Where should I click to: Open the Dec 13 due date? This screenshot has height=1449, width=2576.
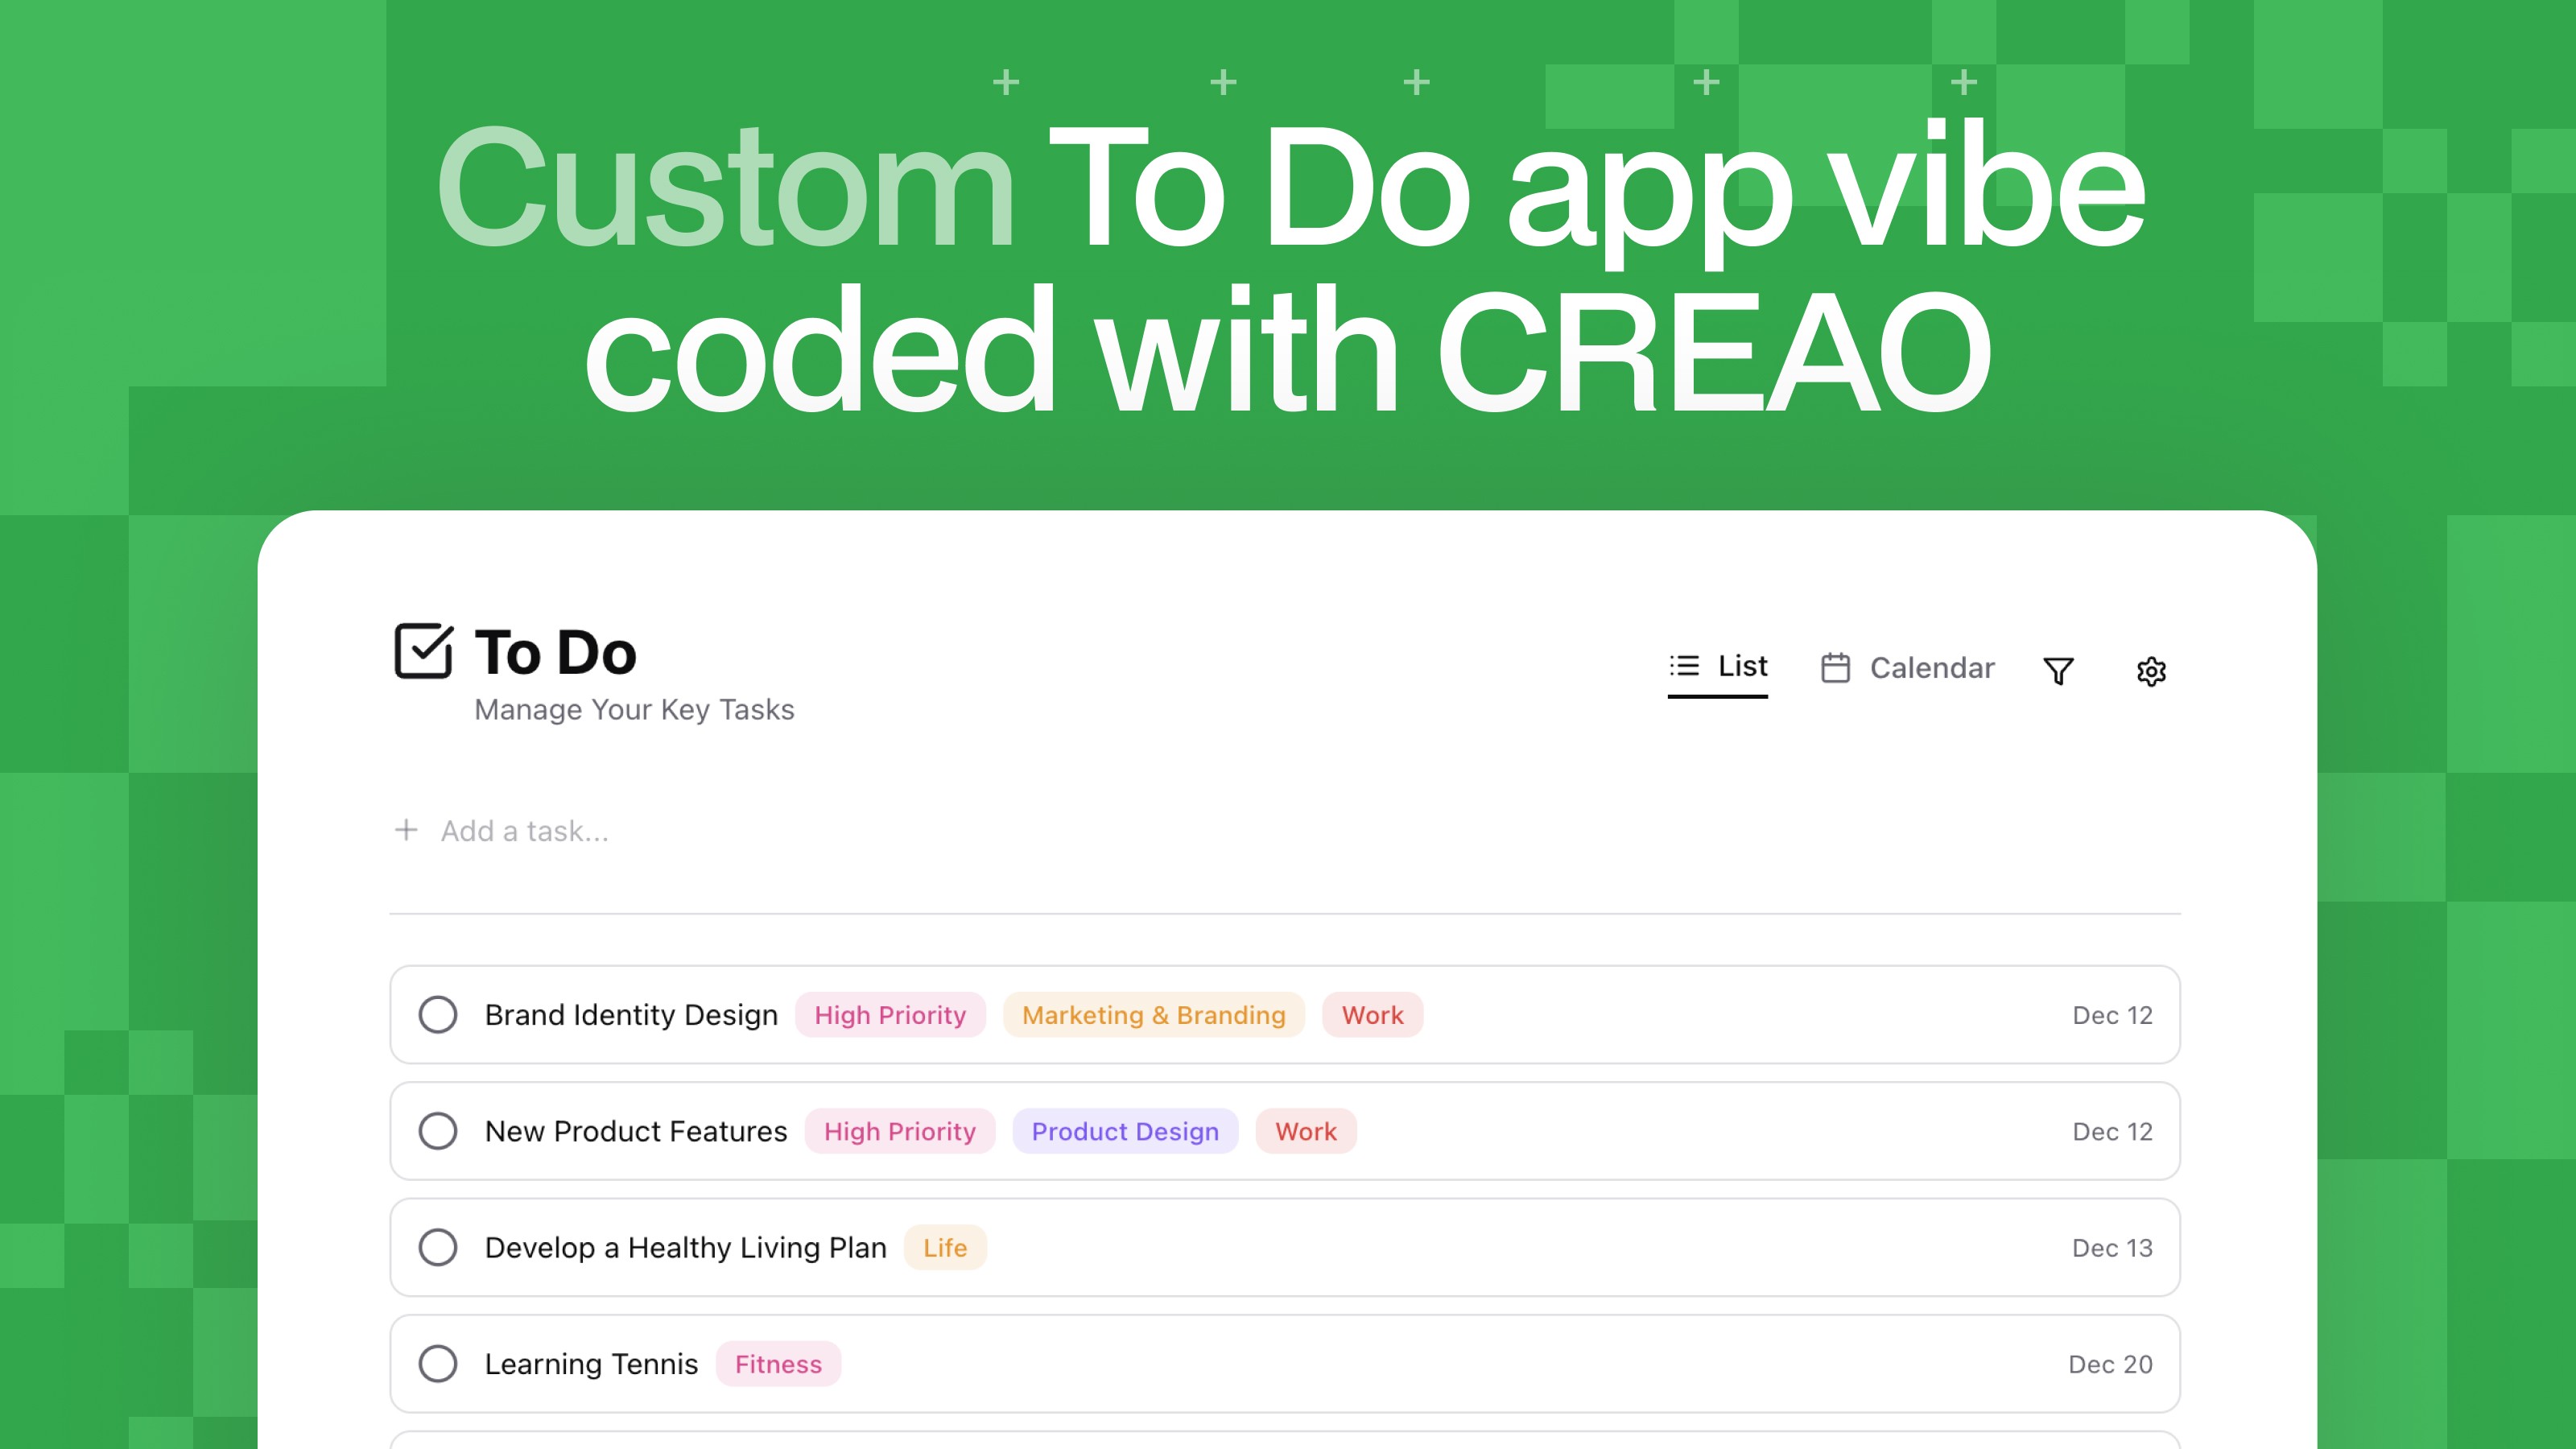coord(2111,1248)
